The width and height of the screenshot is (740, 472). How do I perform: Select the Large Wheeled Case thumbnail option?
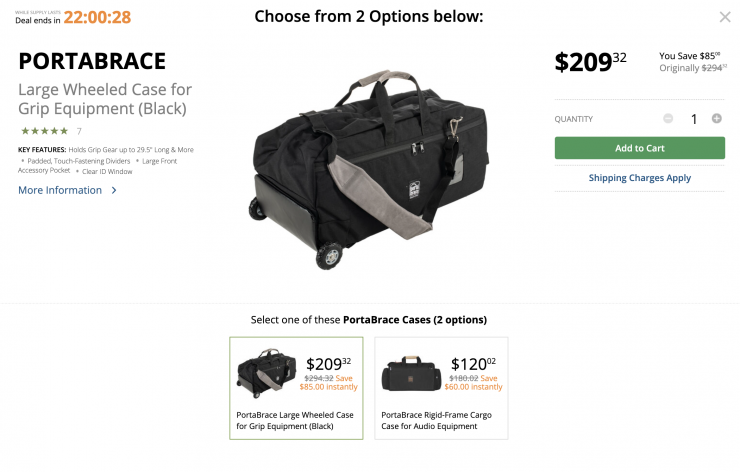click(x=265, y=374)
